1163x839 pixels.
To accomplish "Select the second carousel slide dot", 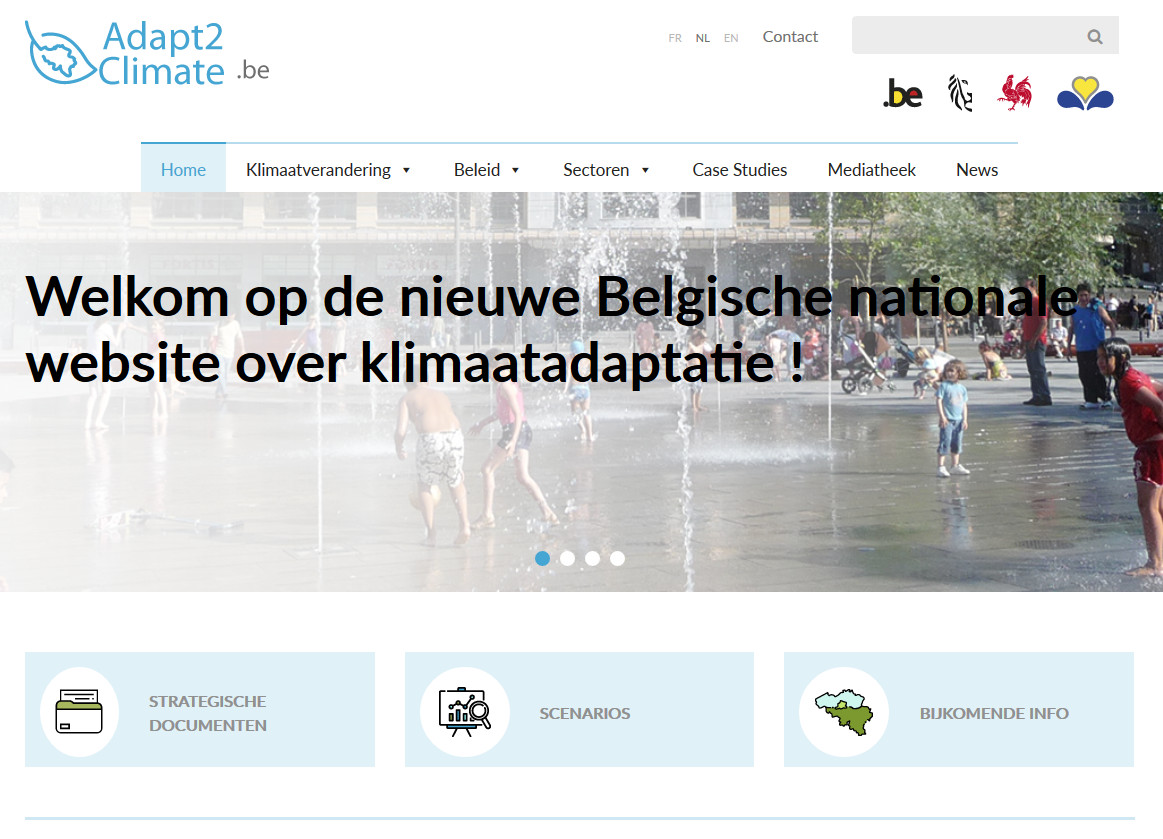I will (568, 558).
